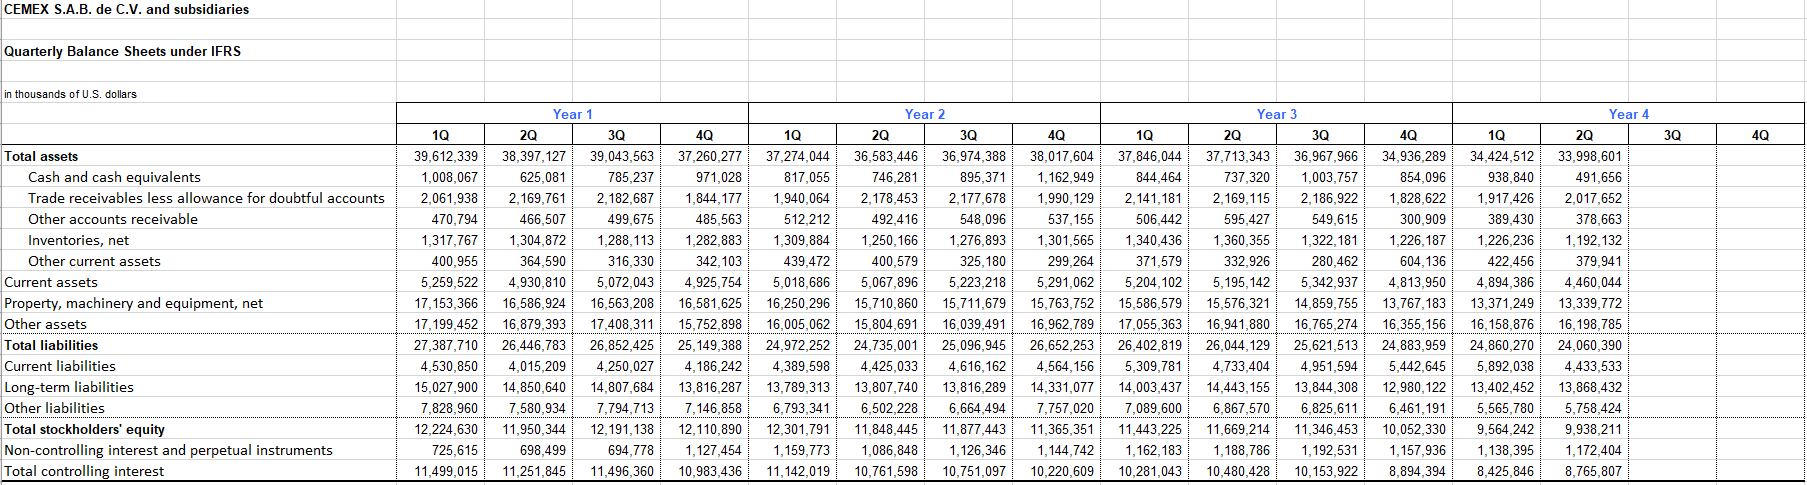
Task: Click the other assets value 17,055,363
Action: (1150, 324)
